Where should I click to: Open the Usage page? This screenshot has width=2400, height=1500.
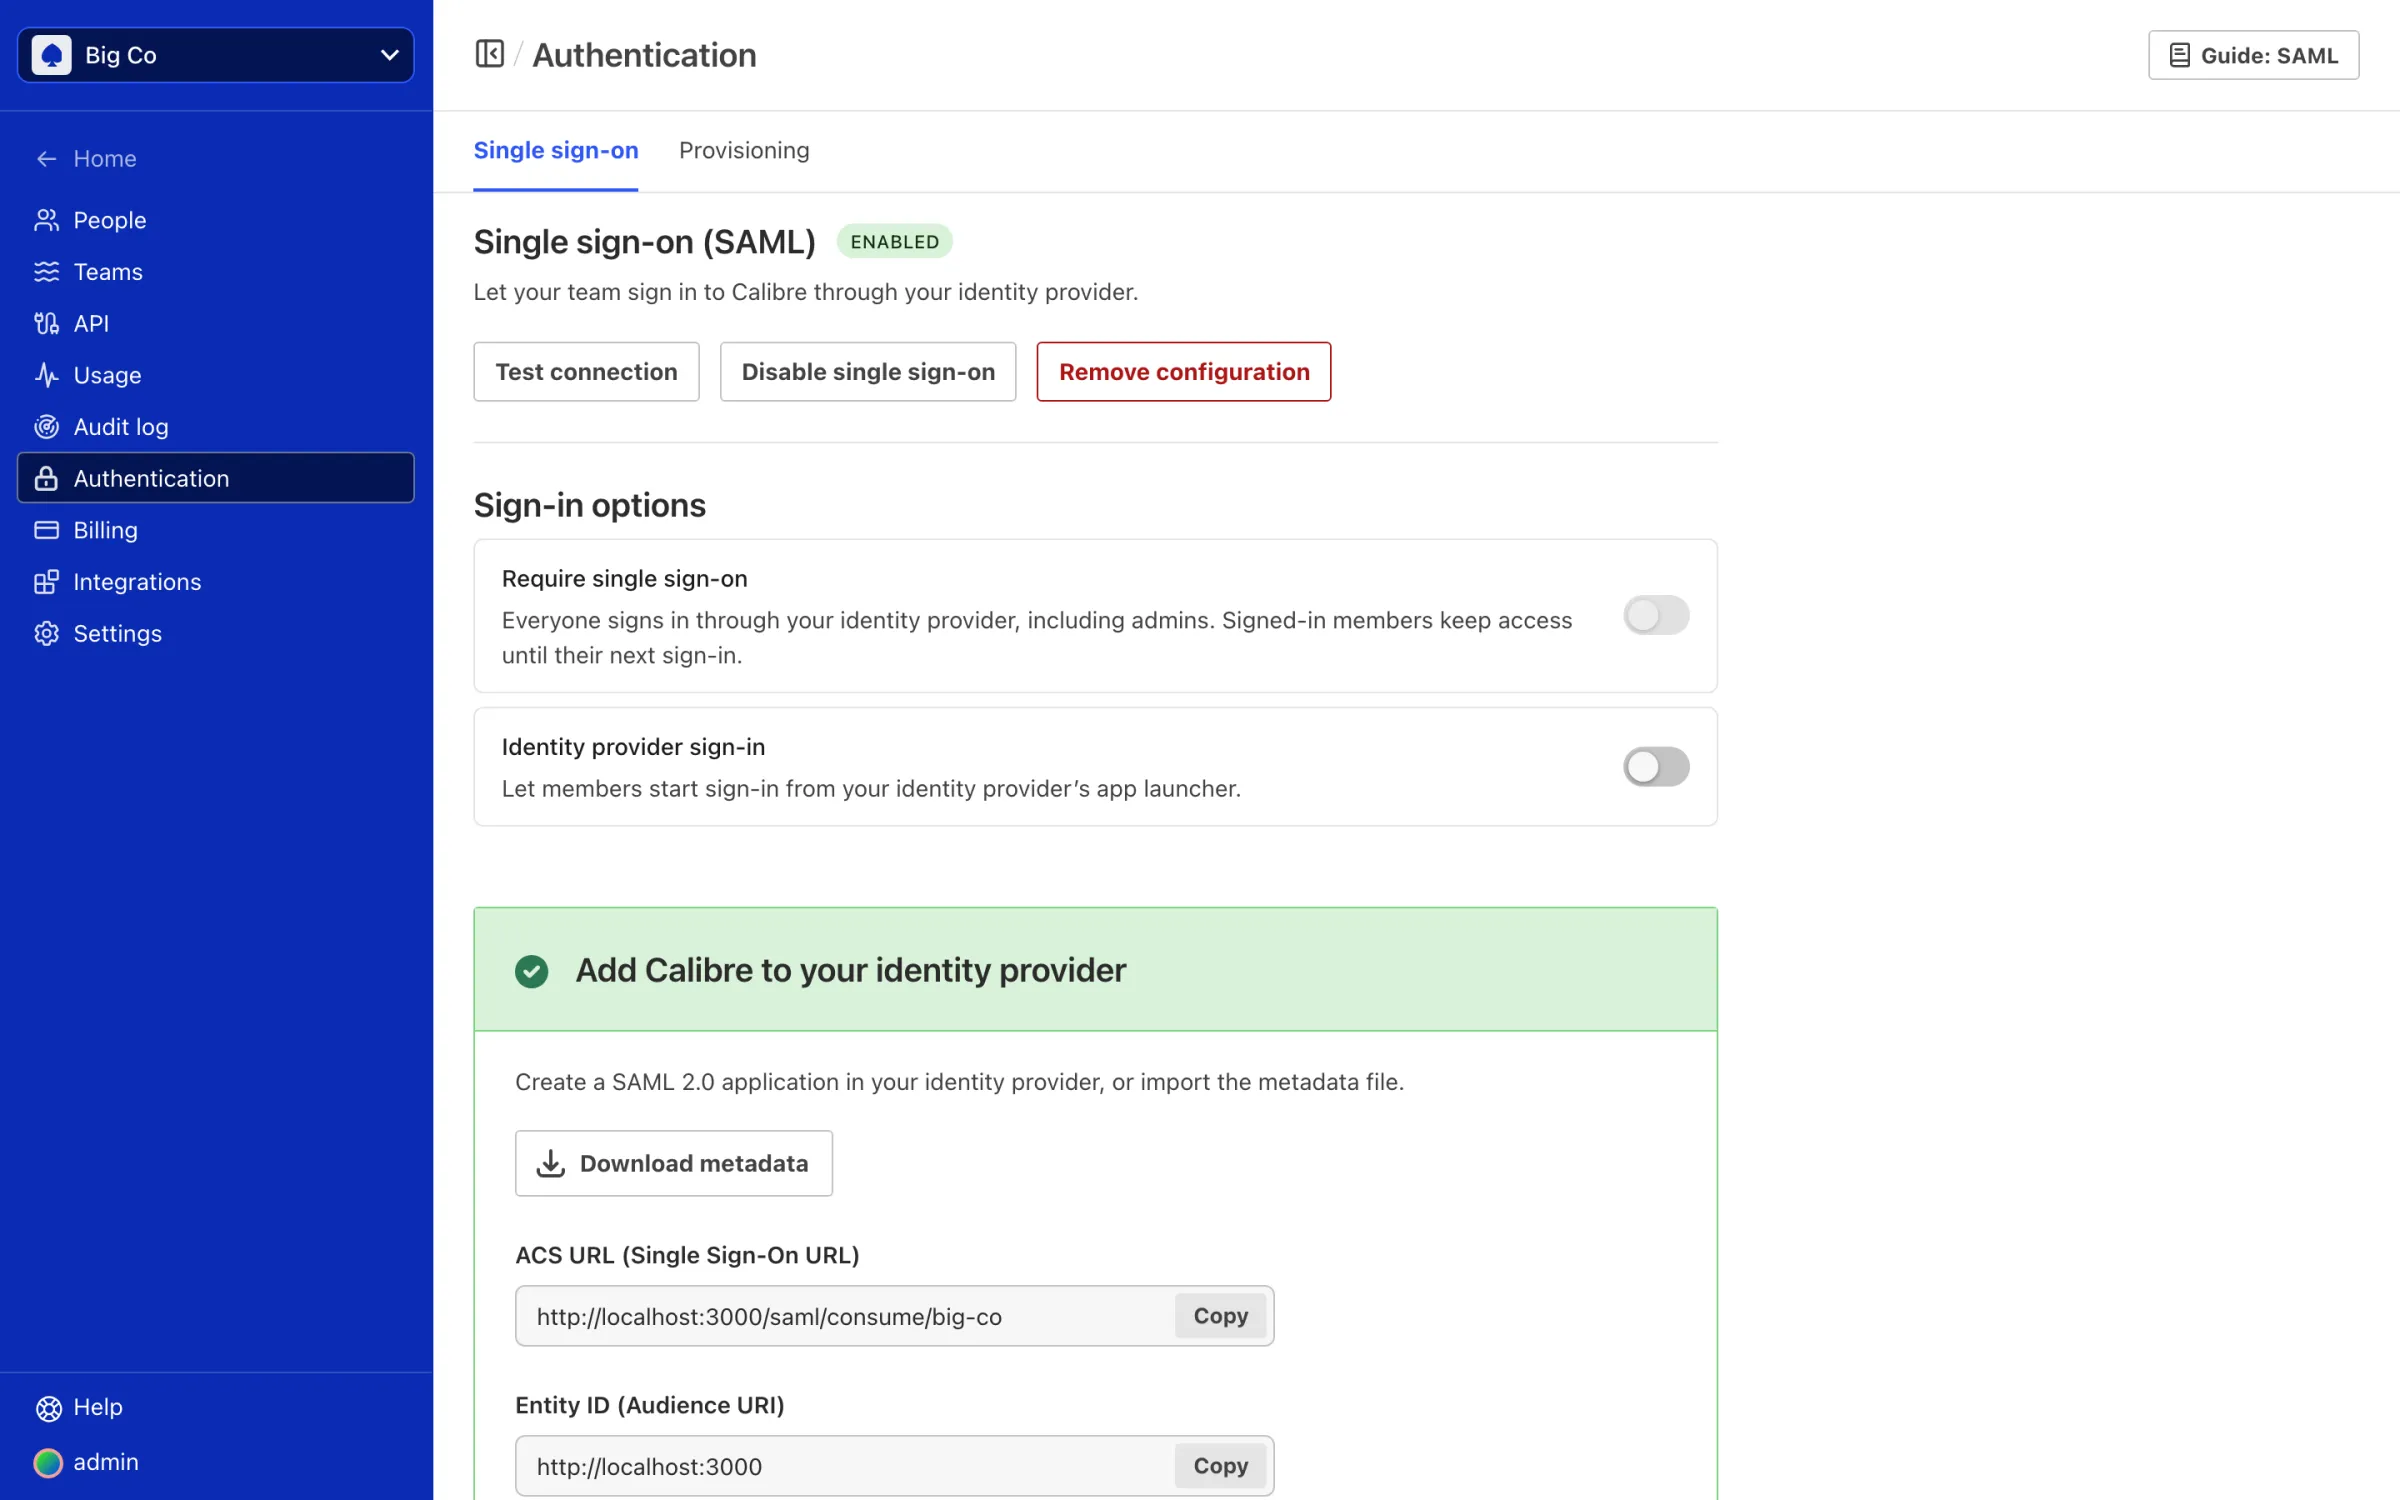coord(216,375)
